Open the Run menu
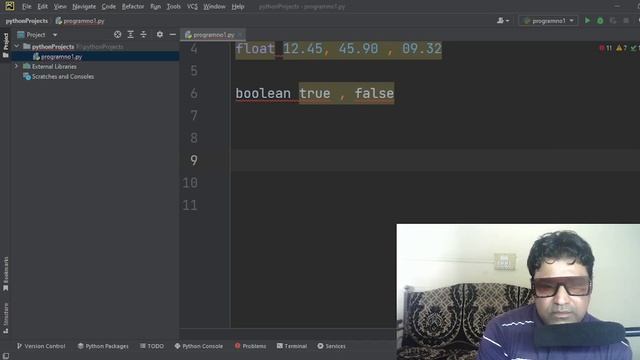This screenshot has width=640, height=360. [x=156, y=7]
